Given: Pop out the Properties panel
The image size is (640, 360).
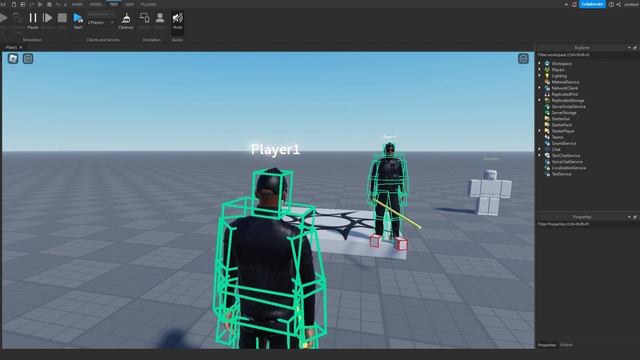Looking at the screenshot, I should tap(635, 217).
